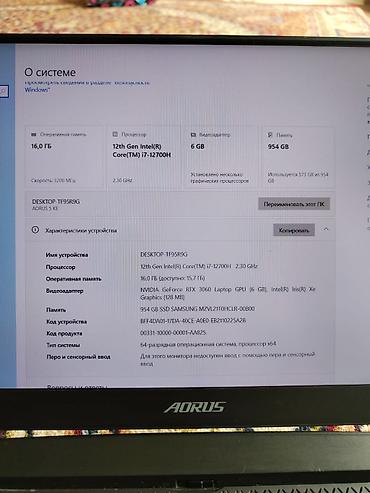This screenshot has width=370, height=493.
Task: Select the processor value with 2.30 GHz
Action: (199, 266)
